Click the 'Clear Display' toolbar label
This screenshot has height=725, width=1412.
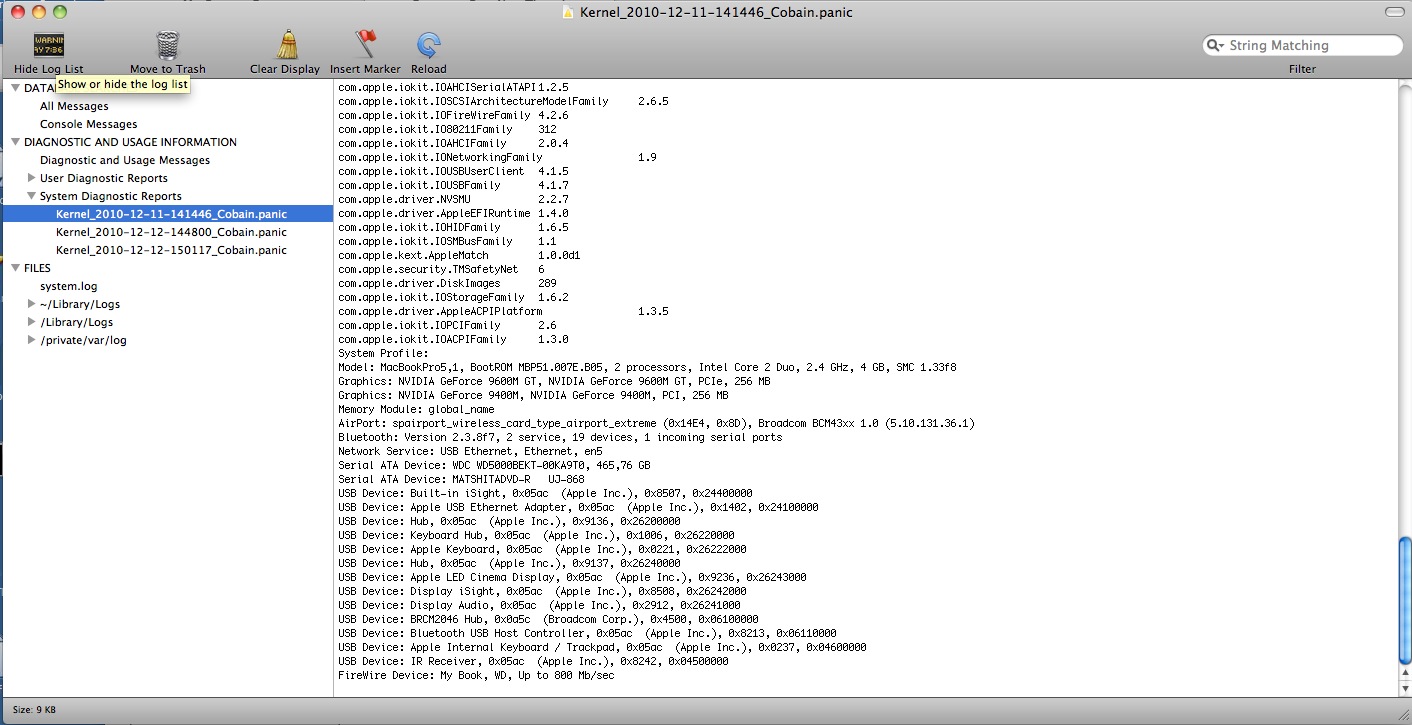point(285,69)
